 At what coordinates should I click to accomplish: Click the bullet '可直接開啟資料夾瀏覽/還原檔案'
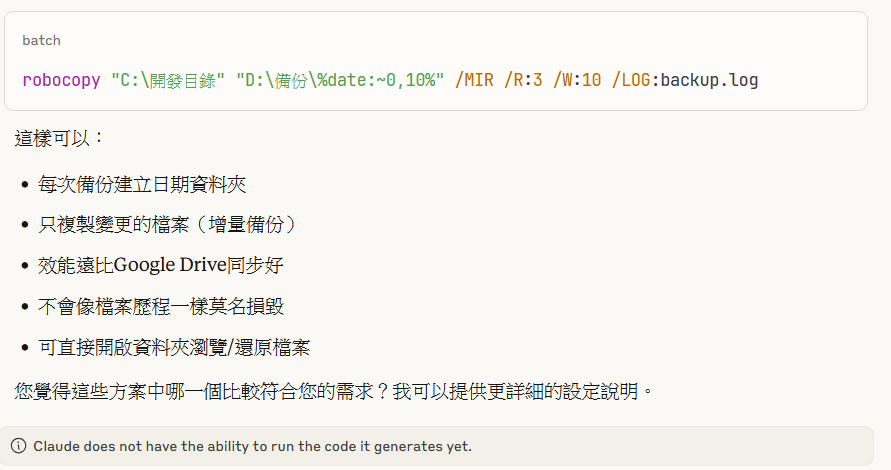174,347
